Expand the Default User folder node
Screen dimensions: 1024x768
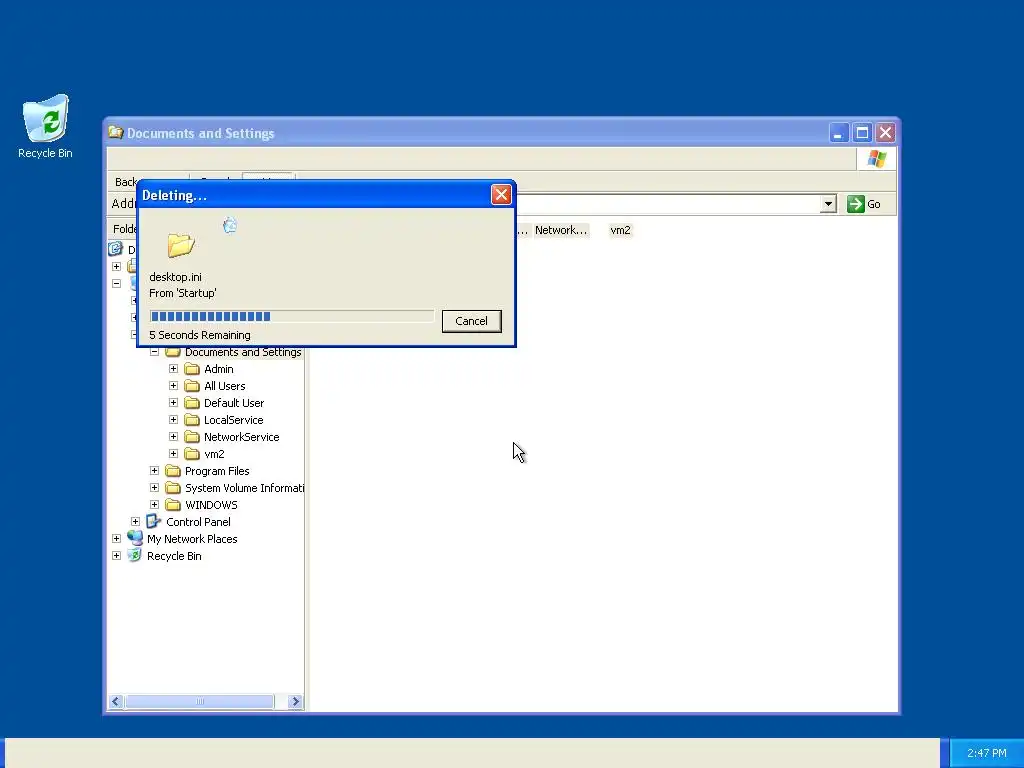(173, 403)
